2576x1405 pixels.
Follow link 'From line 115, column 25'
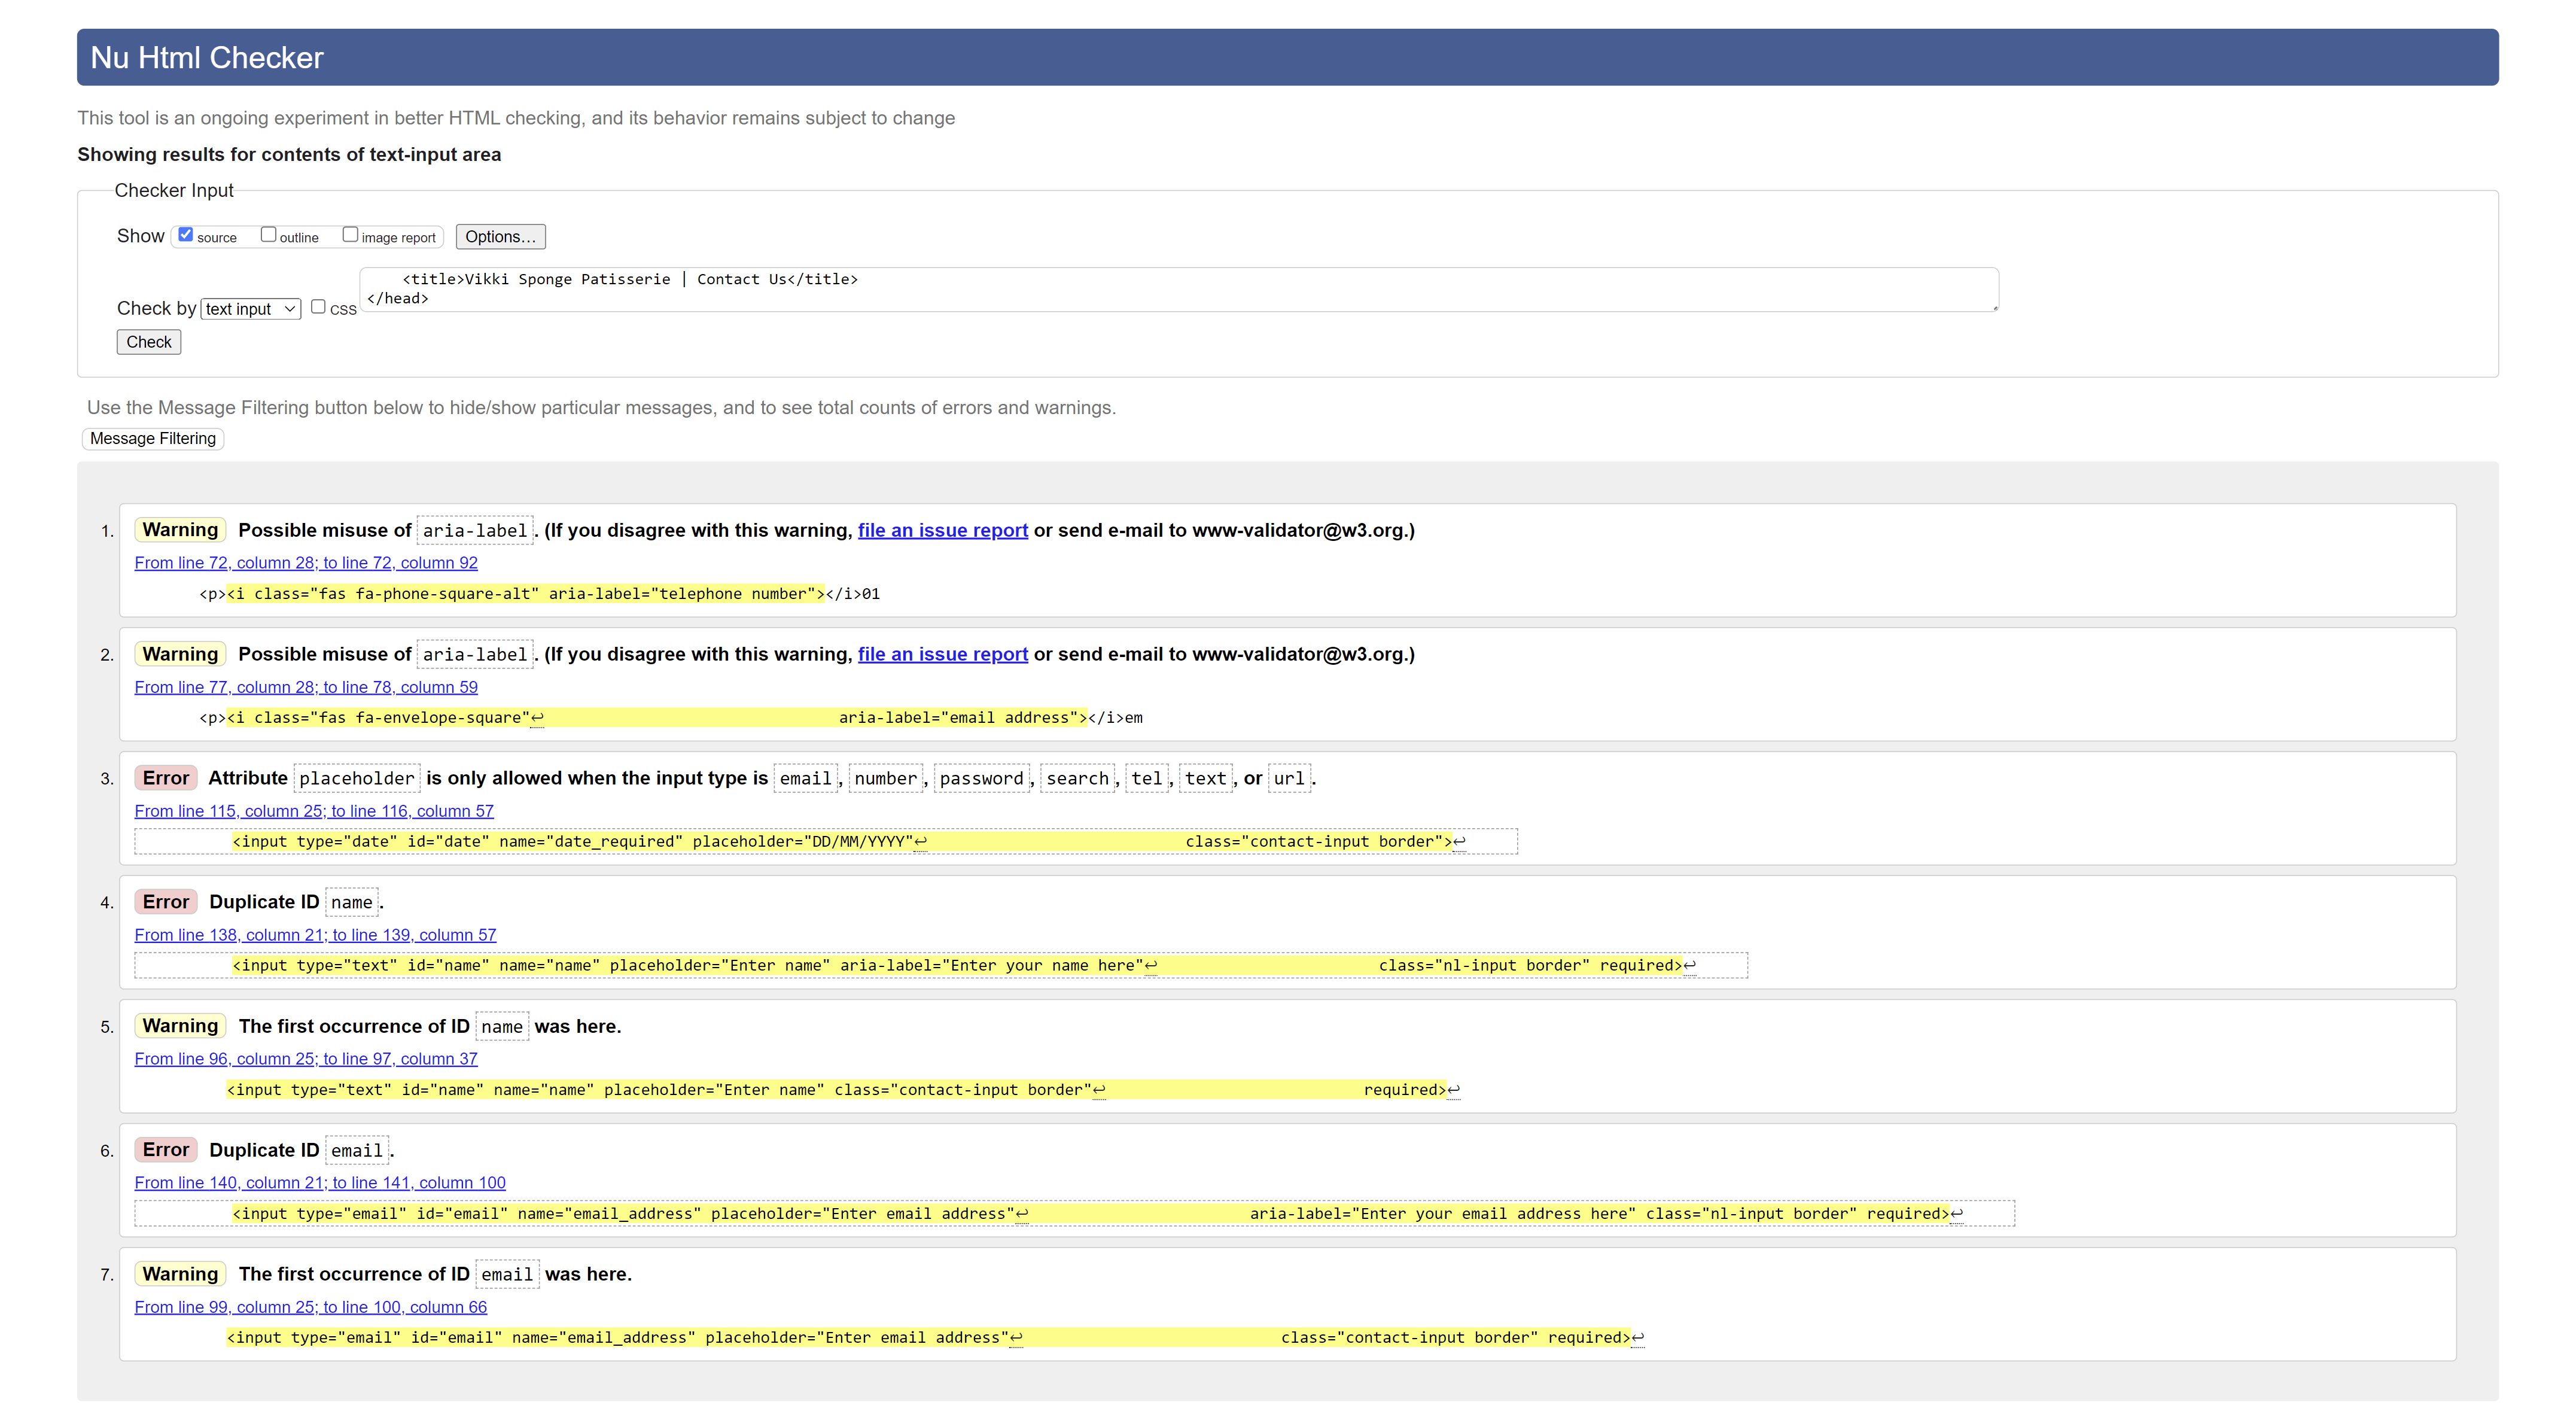pyautogui.click(x=314, y=811)
